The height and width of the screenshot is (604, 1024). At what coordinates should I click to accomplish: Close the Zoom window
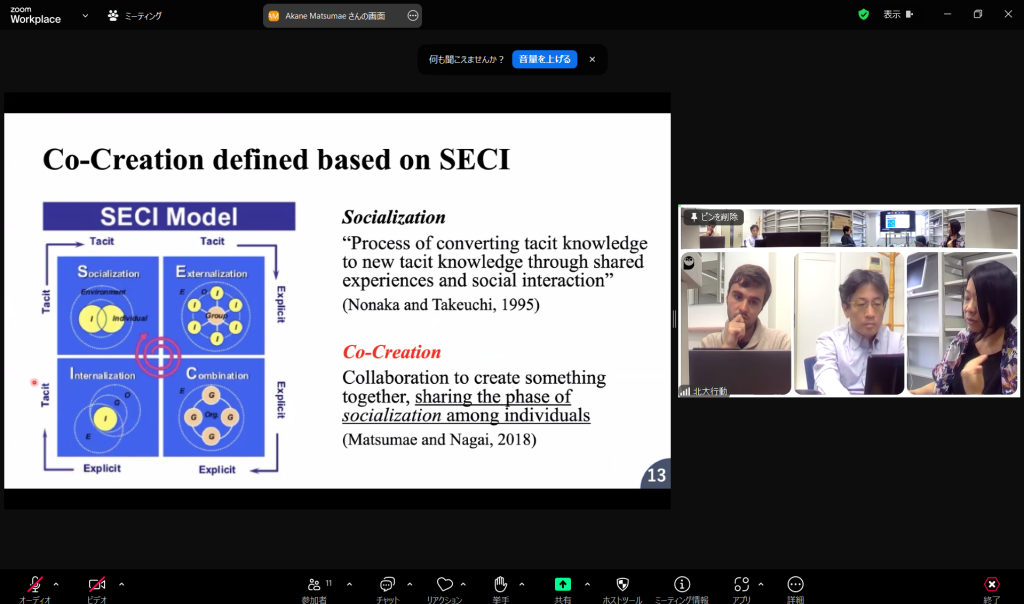pyautogui.click(x=1008, y=14)
